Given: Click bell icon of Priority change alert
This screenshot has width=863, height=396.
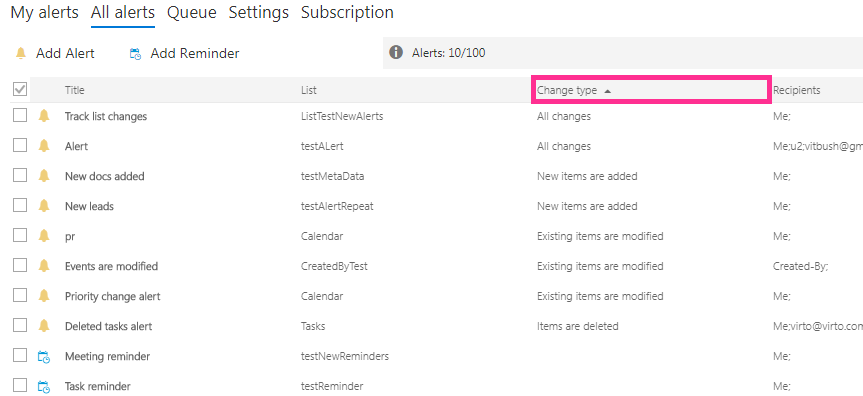Looking at the screenshot, I should click(x=44, y=296).
